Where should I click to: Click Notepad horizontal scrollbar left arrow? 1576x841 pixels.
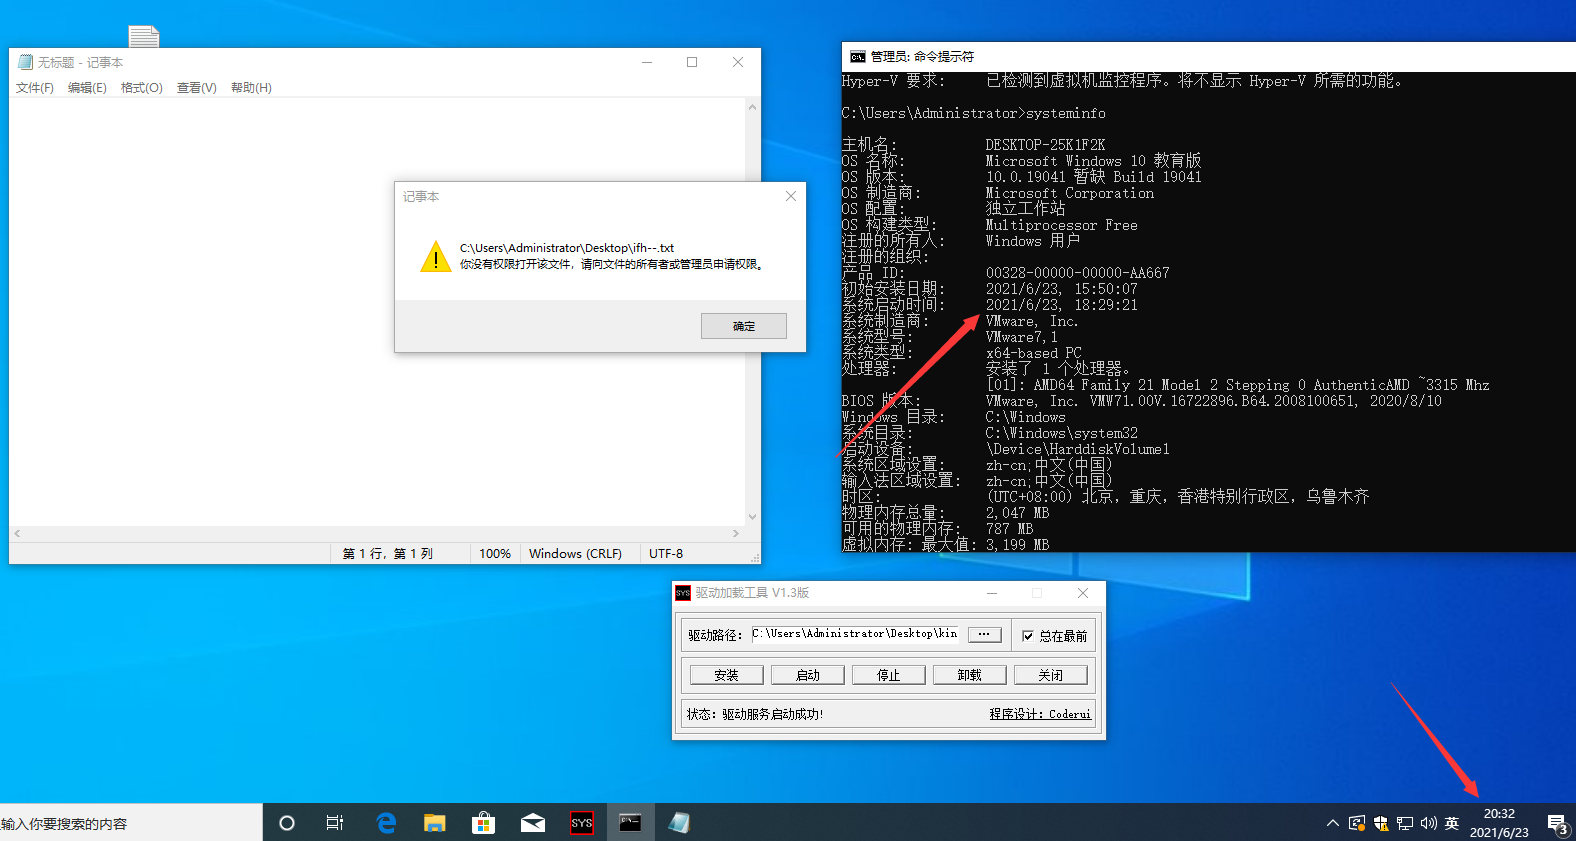tap(17, 534)
